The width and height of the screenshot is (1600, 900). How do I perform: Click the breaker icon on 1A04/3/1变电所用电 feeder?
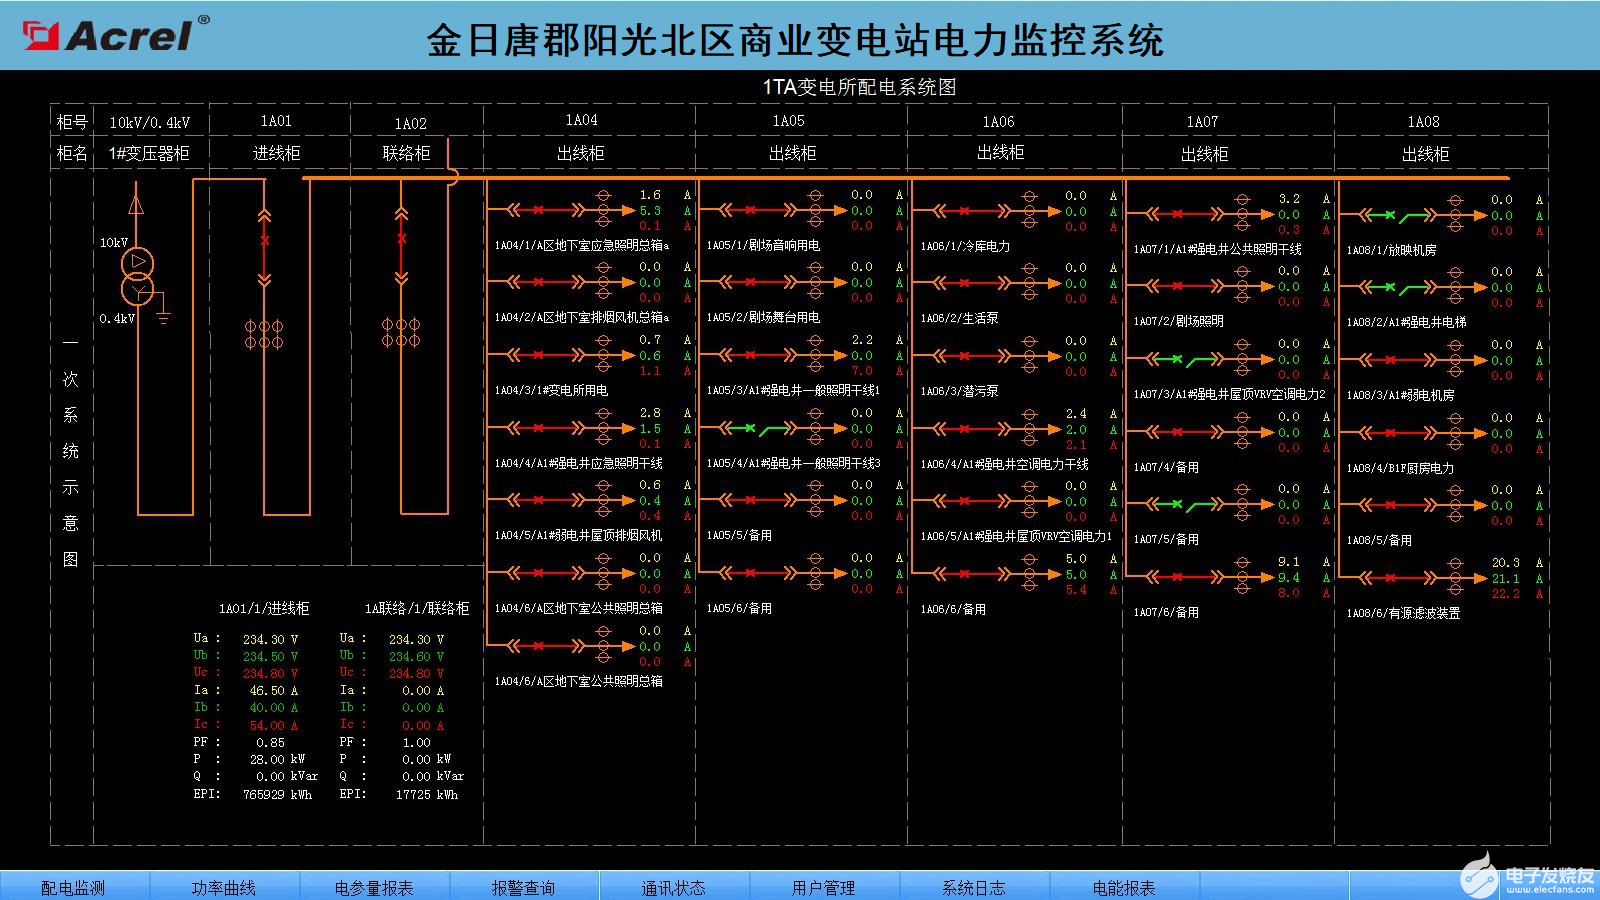pos(538,355)
